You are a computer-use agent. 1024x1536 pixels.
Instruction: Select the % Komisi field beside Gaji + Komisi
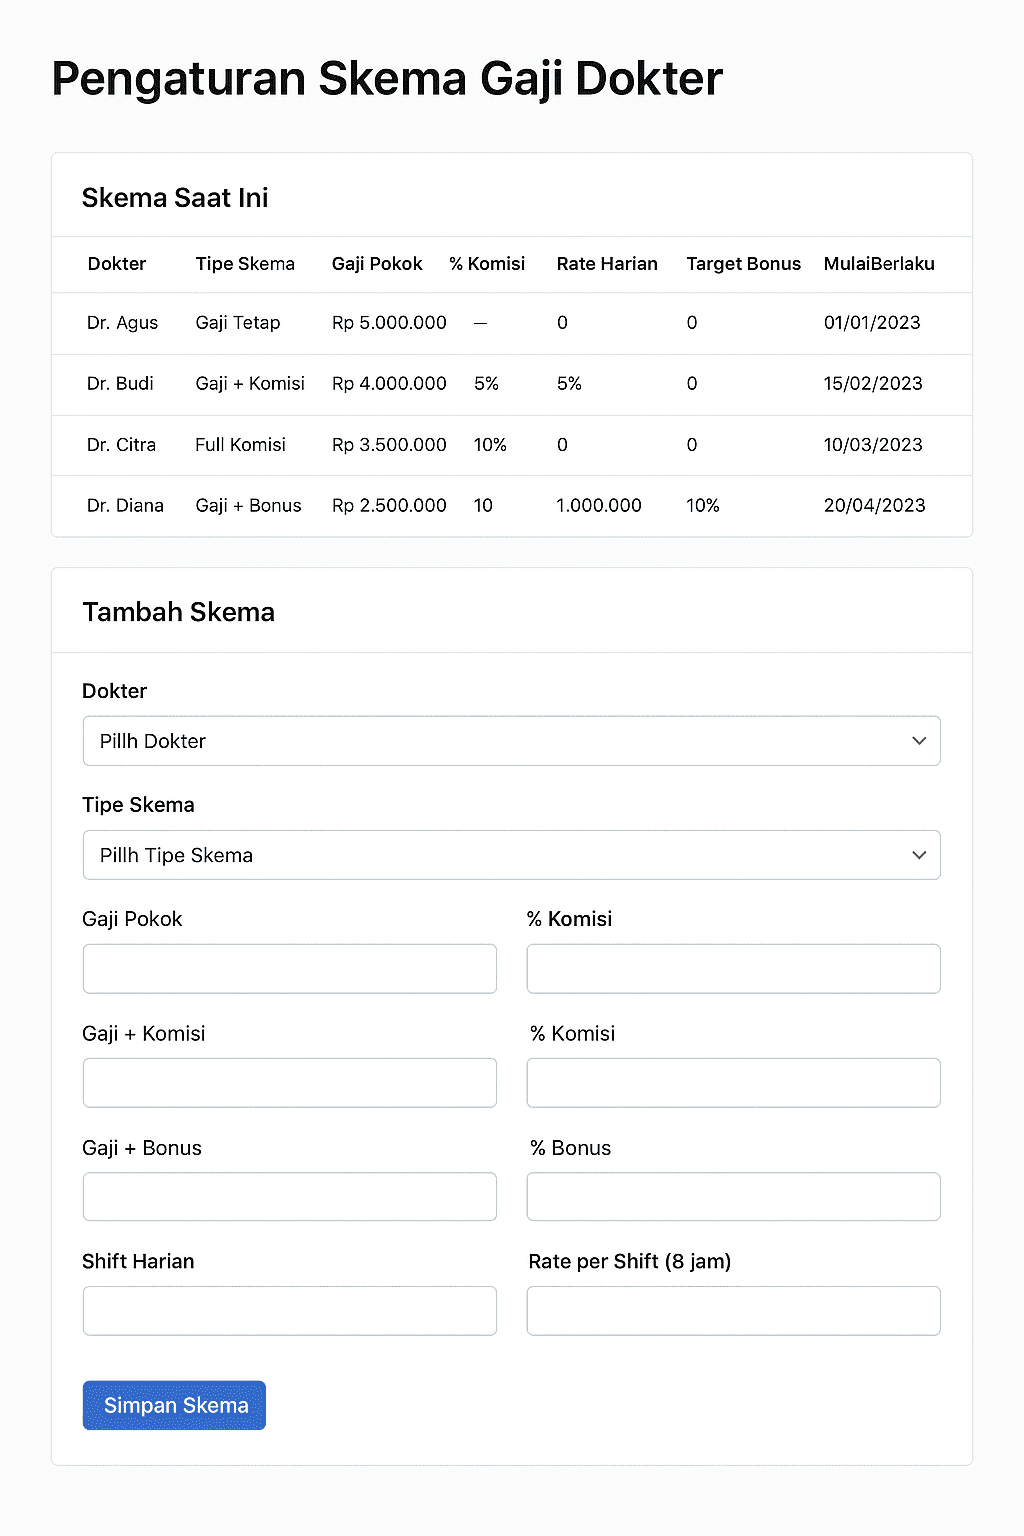733,1083
